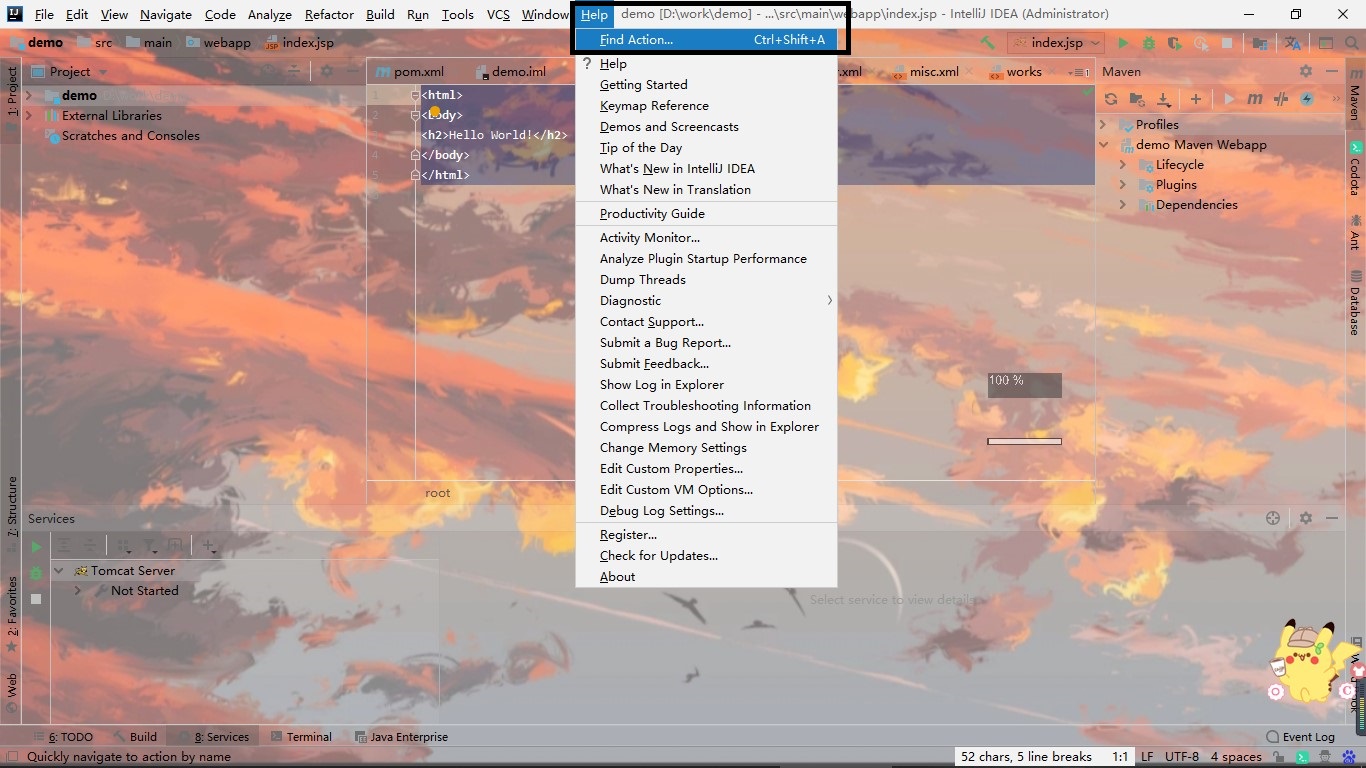This screenshot has width=1366, height=768.
Task: Open Project Structure icon in top toolbar
Action: point(1261,43)
